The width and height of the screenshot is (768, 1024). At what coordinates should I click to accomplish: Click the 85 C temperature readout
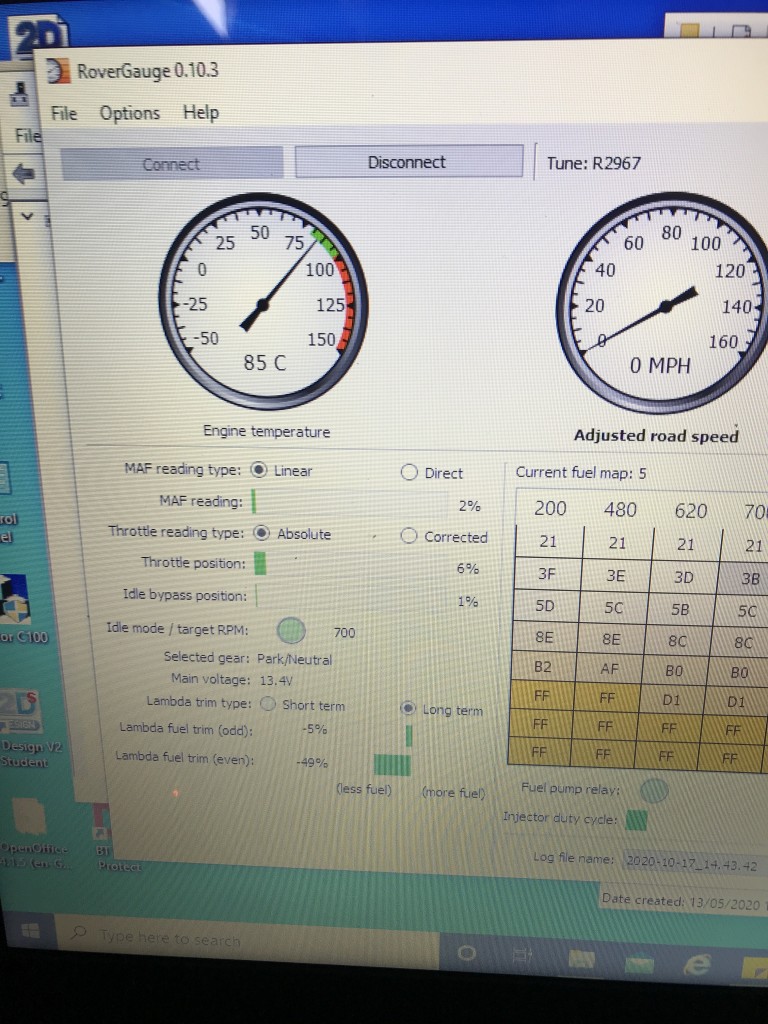pyautogui.click(x=264, y=362)
